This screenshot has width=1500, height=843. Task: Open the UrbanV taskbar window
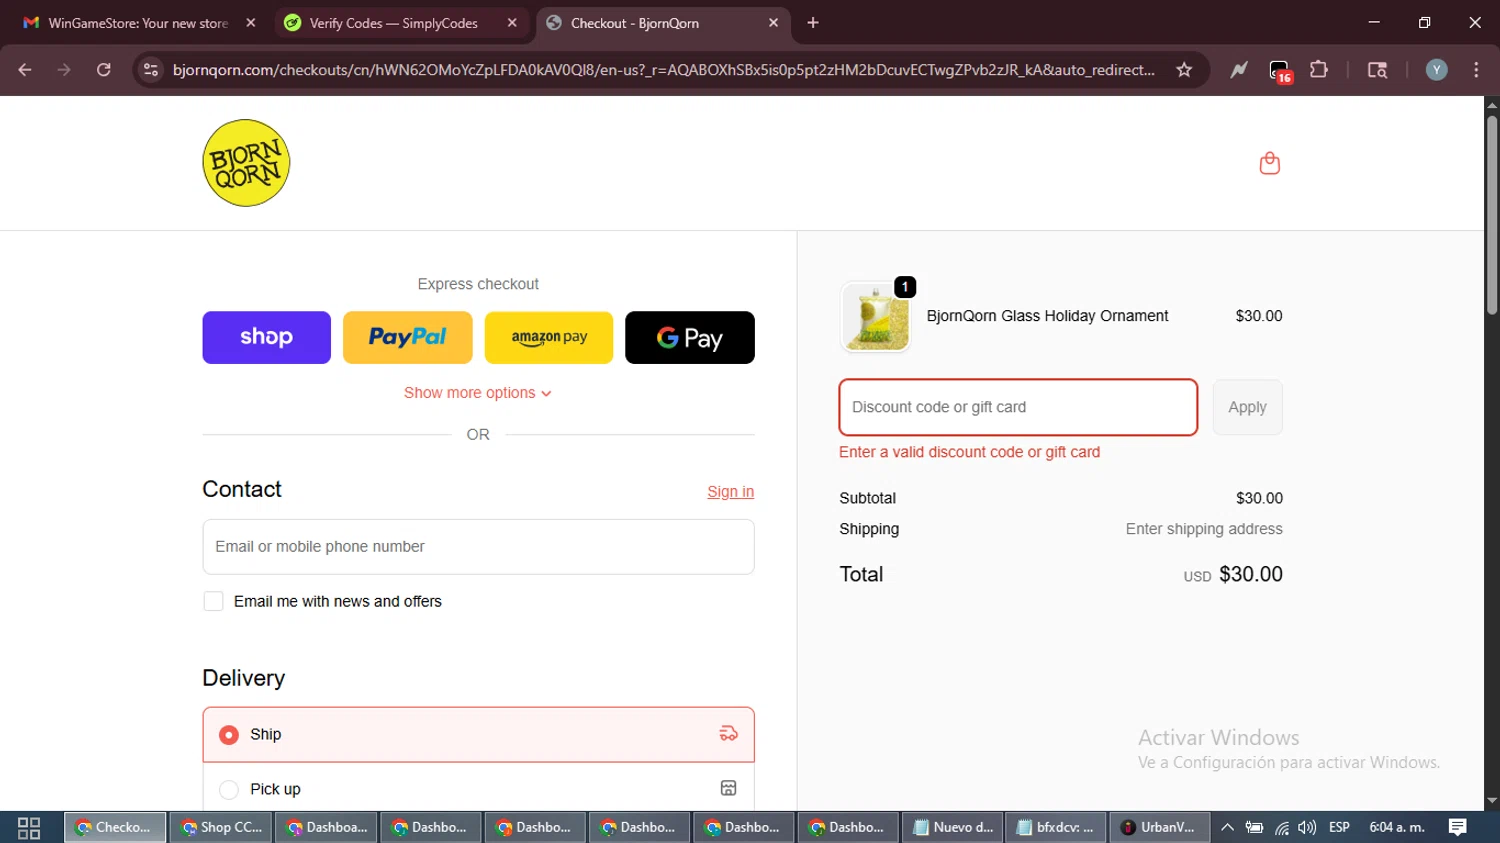click(1160, 827)
